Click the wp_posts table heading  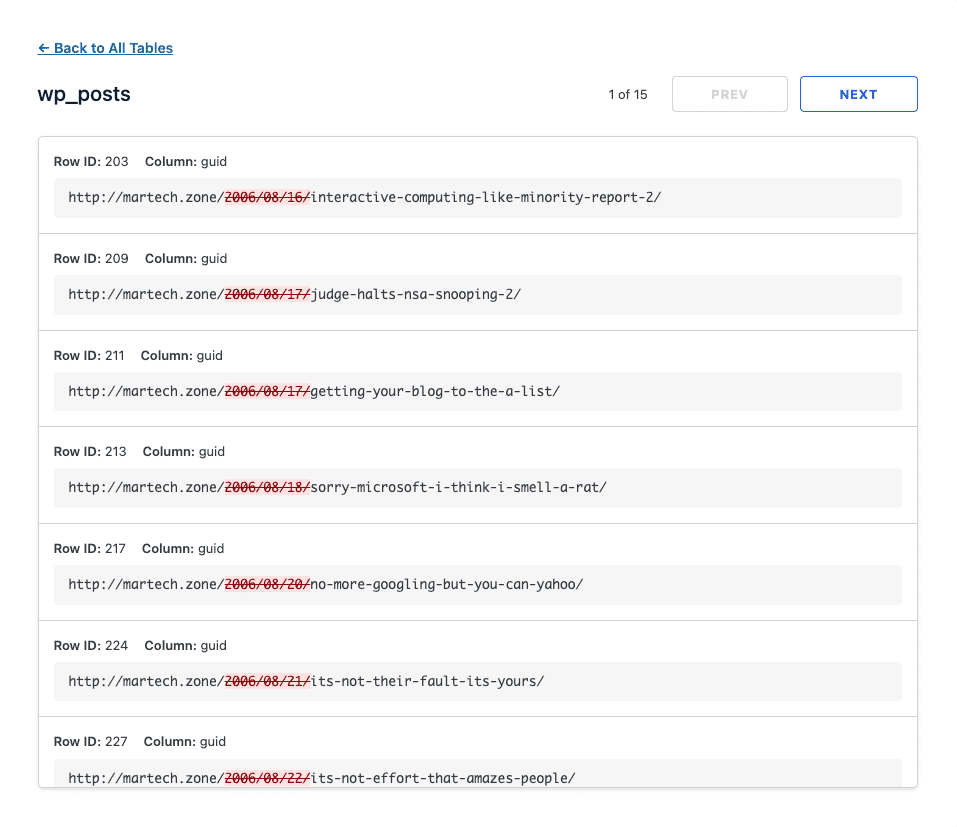click(84, 94)
